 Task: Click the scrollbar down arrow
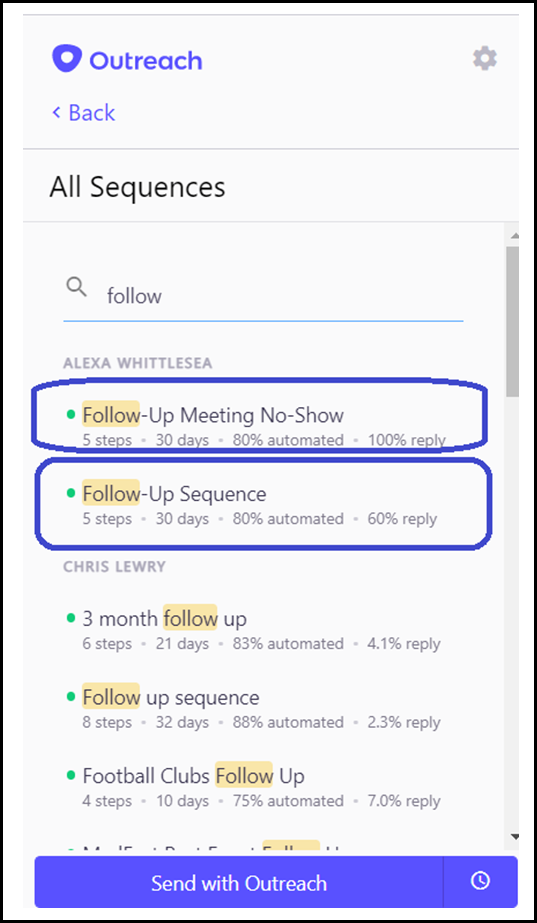pos(513,836)
